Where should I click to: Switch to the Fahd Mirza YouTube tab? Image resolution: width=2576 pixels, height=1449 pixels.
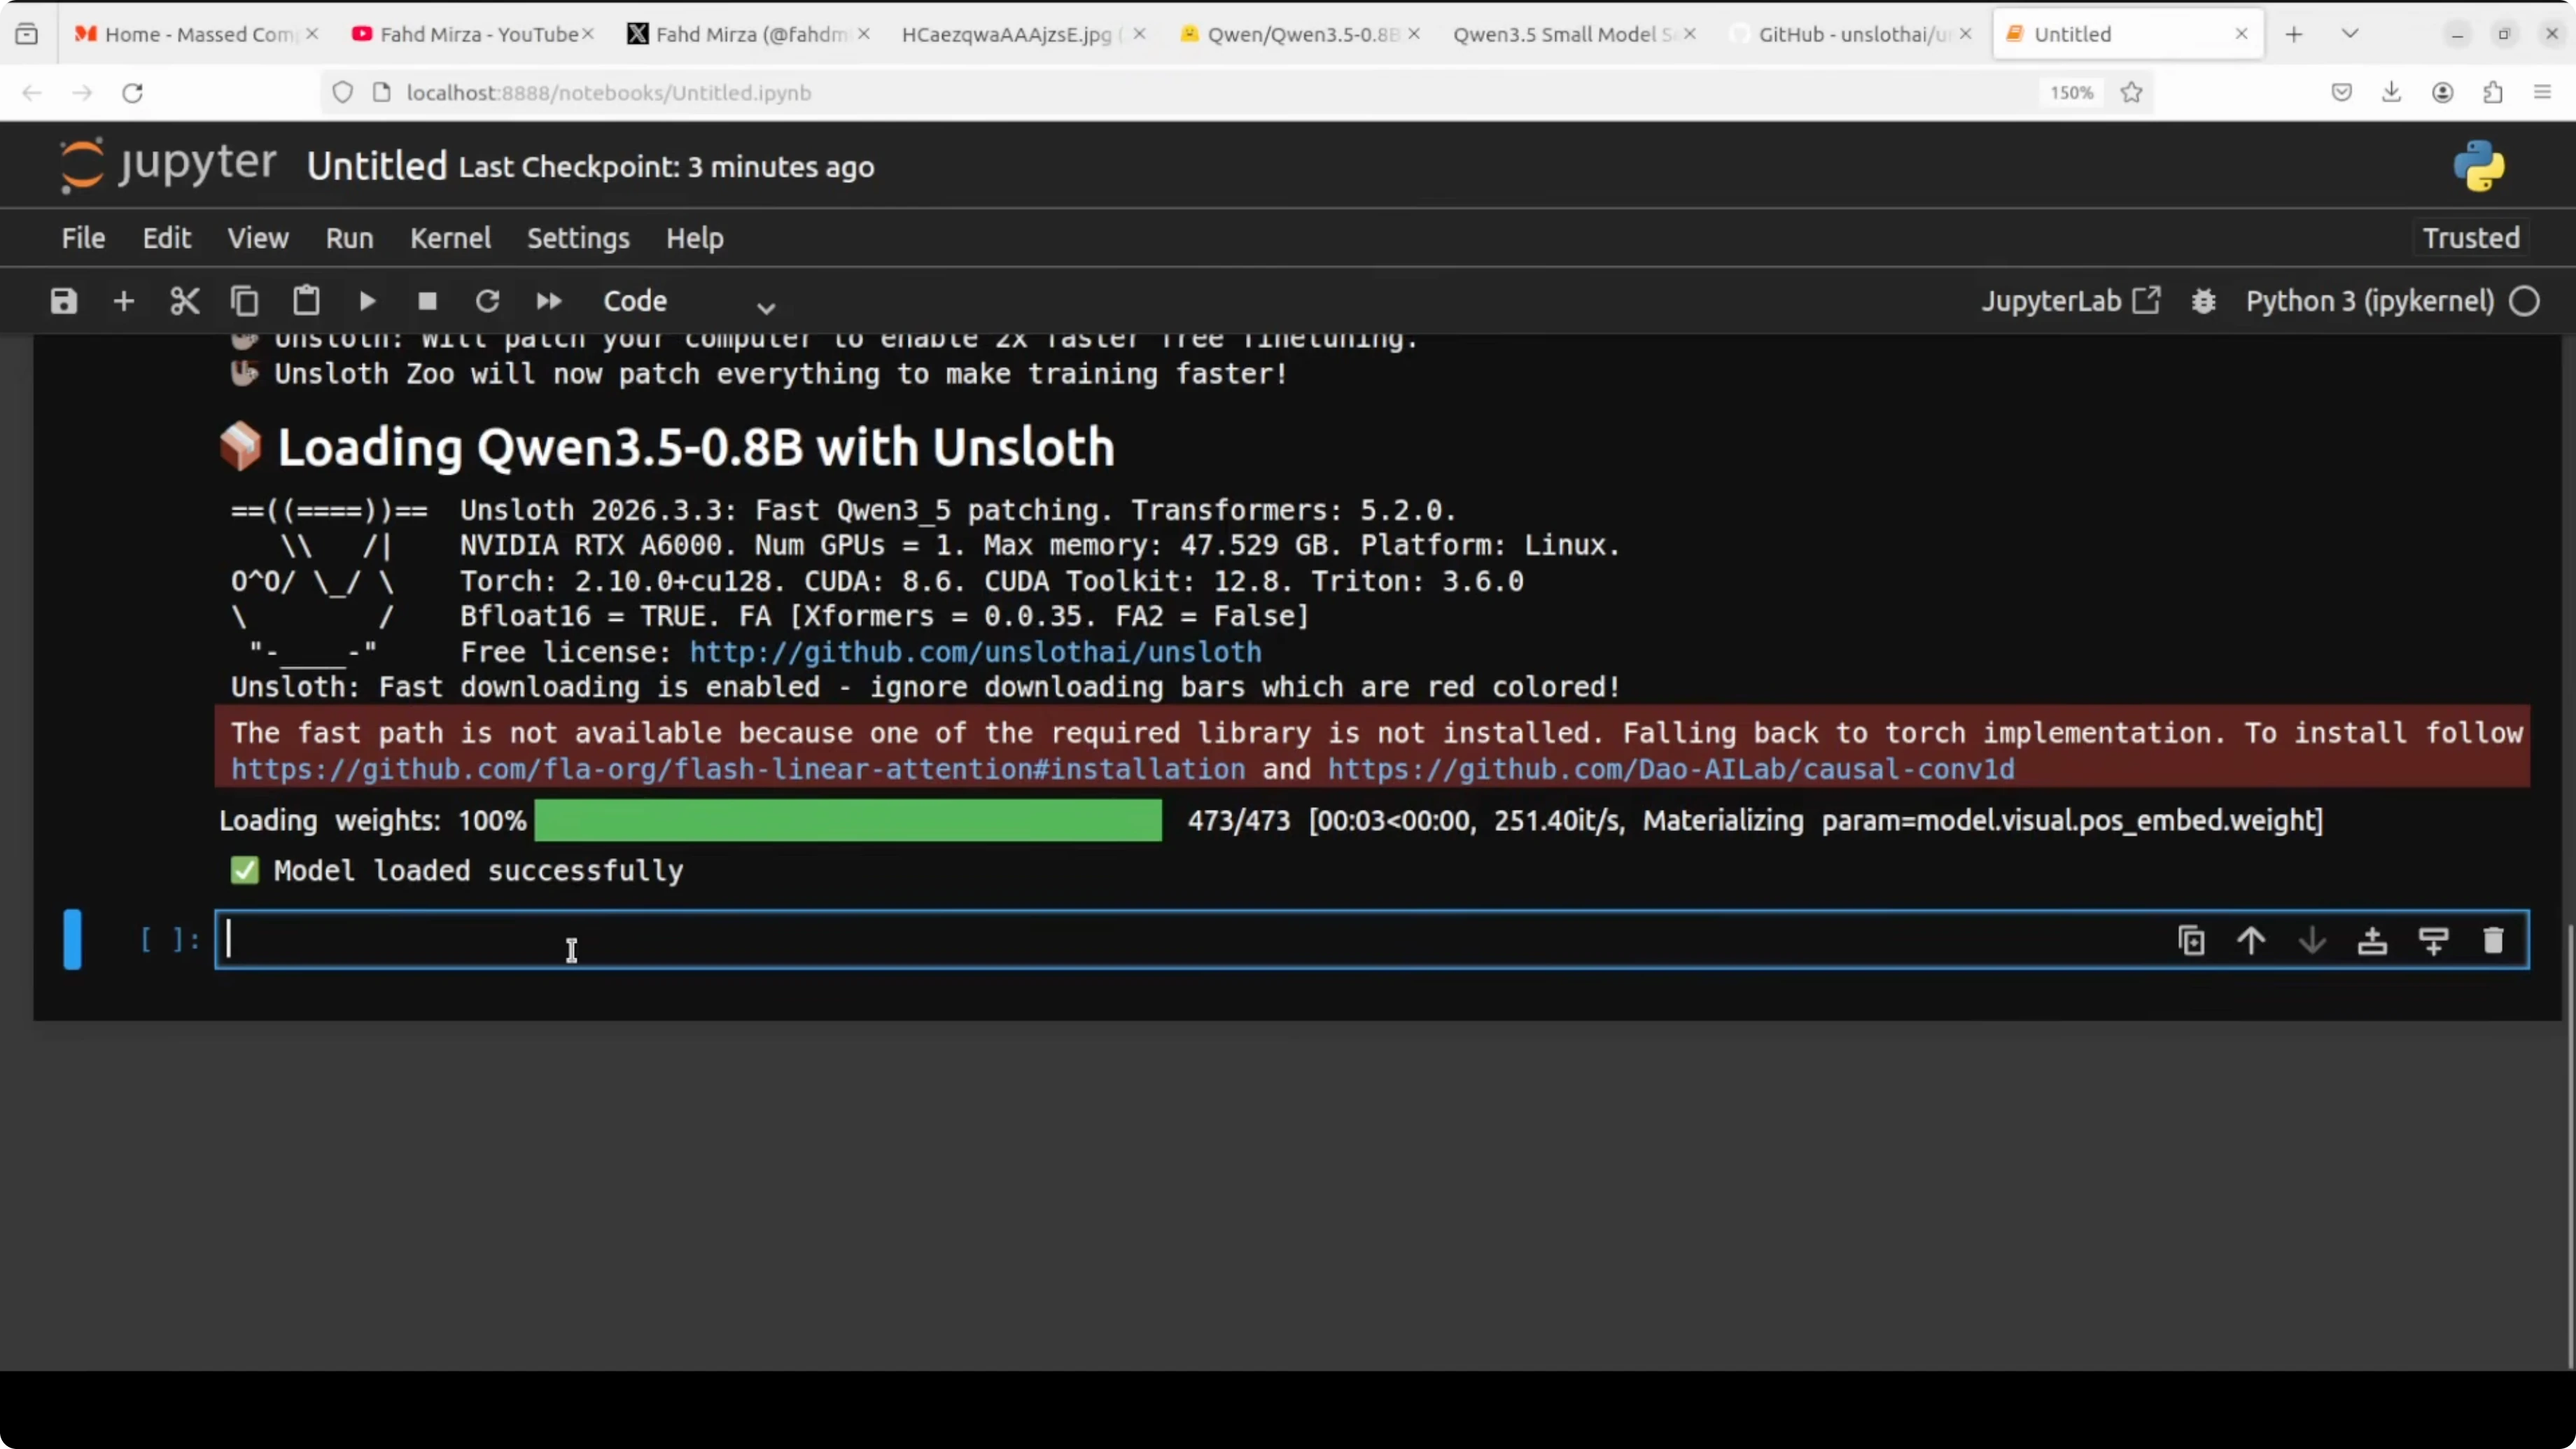click(470, 33)
